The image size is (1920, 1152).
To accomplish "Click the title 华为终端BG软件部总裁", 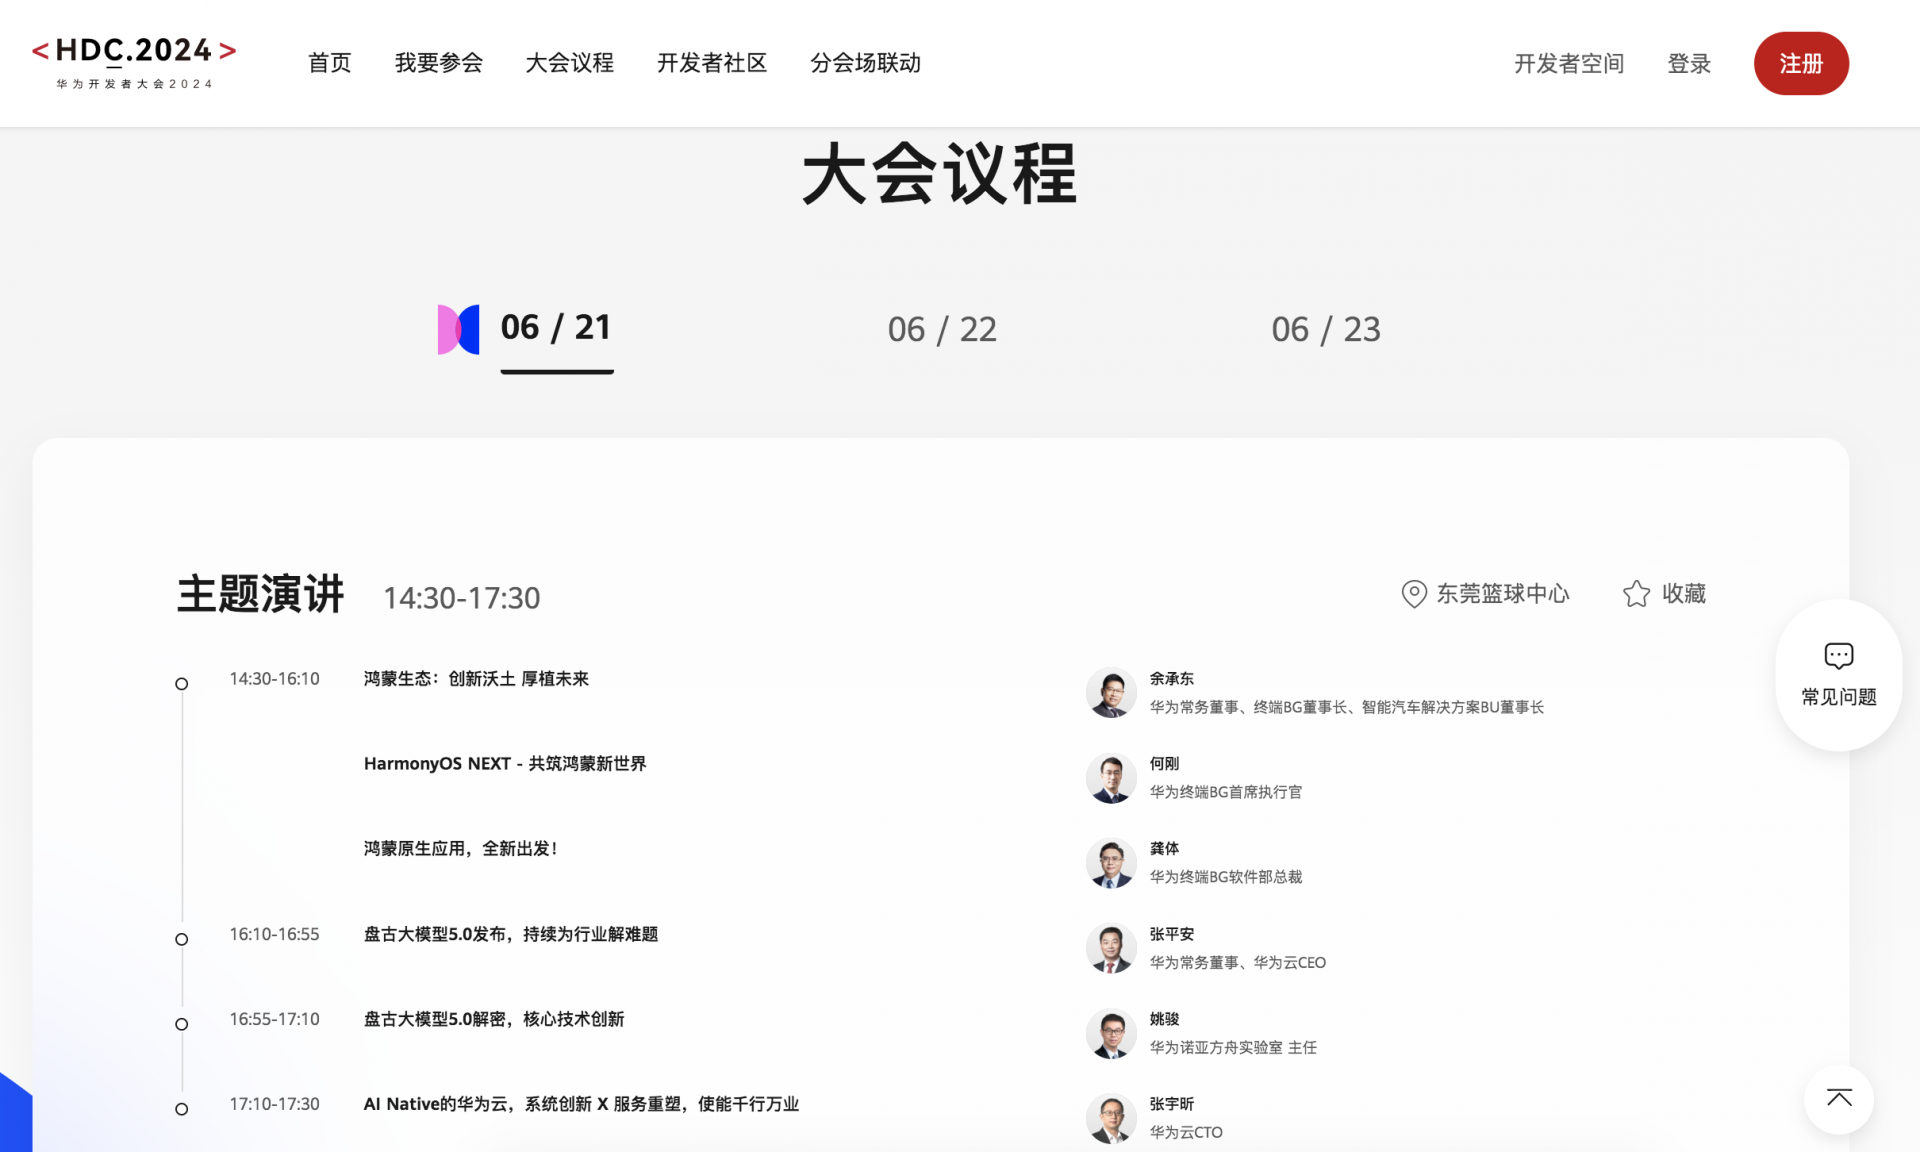I will click(1225, 877).
